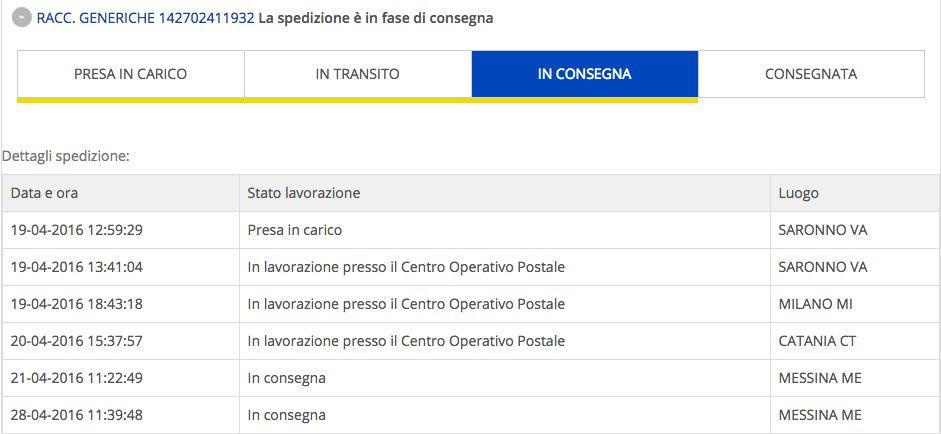Select the PRESA IN CARICO tab
The width and height of the screenshot is (941, 434).
tap(130, 74)
